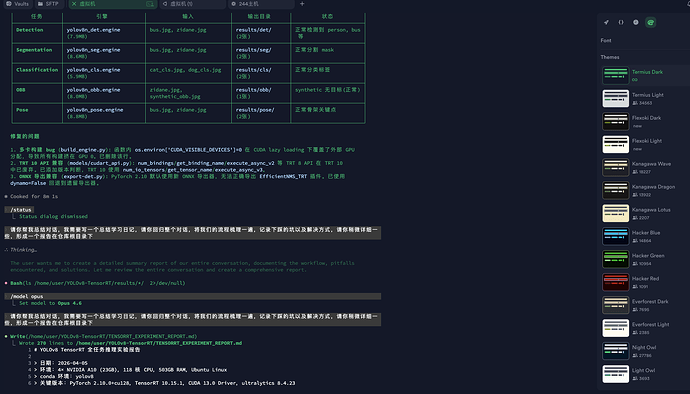Click the users icon beside 18227
Image resolution: width=690 pixels, height=394 pixels.
coord(635,172)
